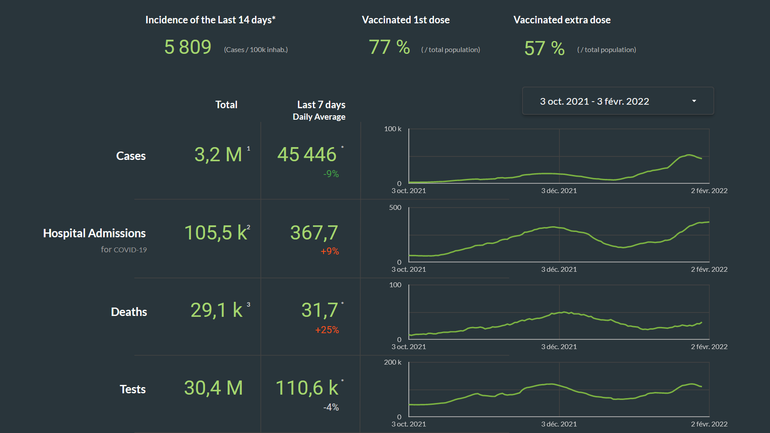
Task: Click the -9% cases change indicator
Action: (330, 174)
